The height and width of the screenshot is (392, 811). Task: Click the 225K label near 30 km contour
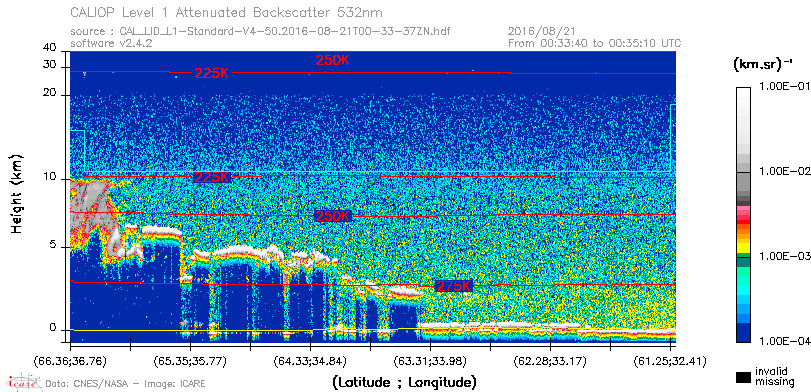click(212, 73)
